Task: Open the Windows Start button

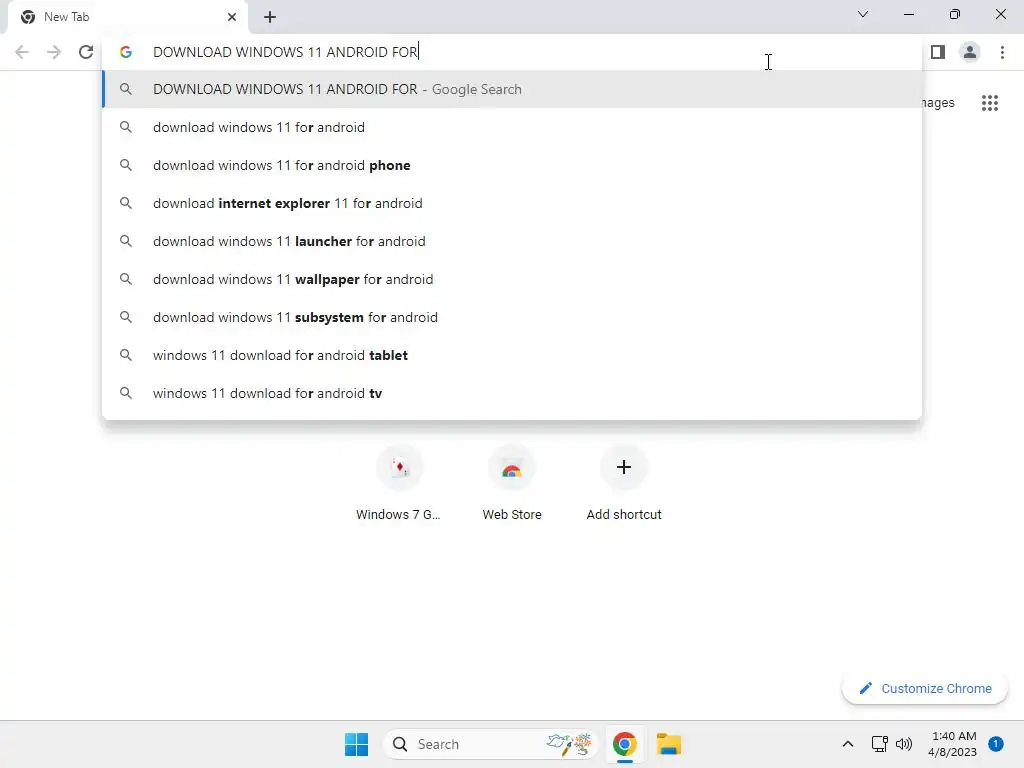Action: [357, 744]
